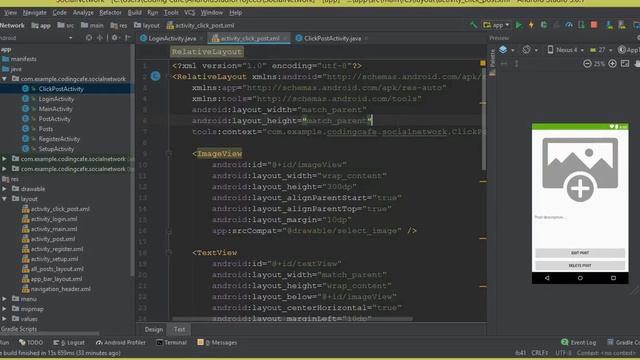
Task: Open the TODO tool window
Action: click(31, 342)
